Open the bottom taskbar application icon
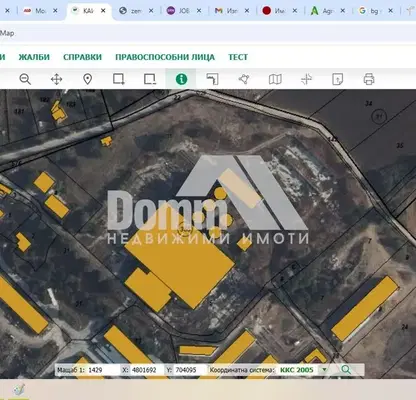This screenshot has width=416, height=400. (x=19, y=390)
